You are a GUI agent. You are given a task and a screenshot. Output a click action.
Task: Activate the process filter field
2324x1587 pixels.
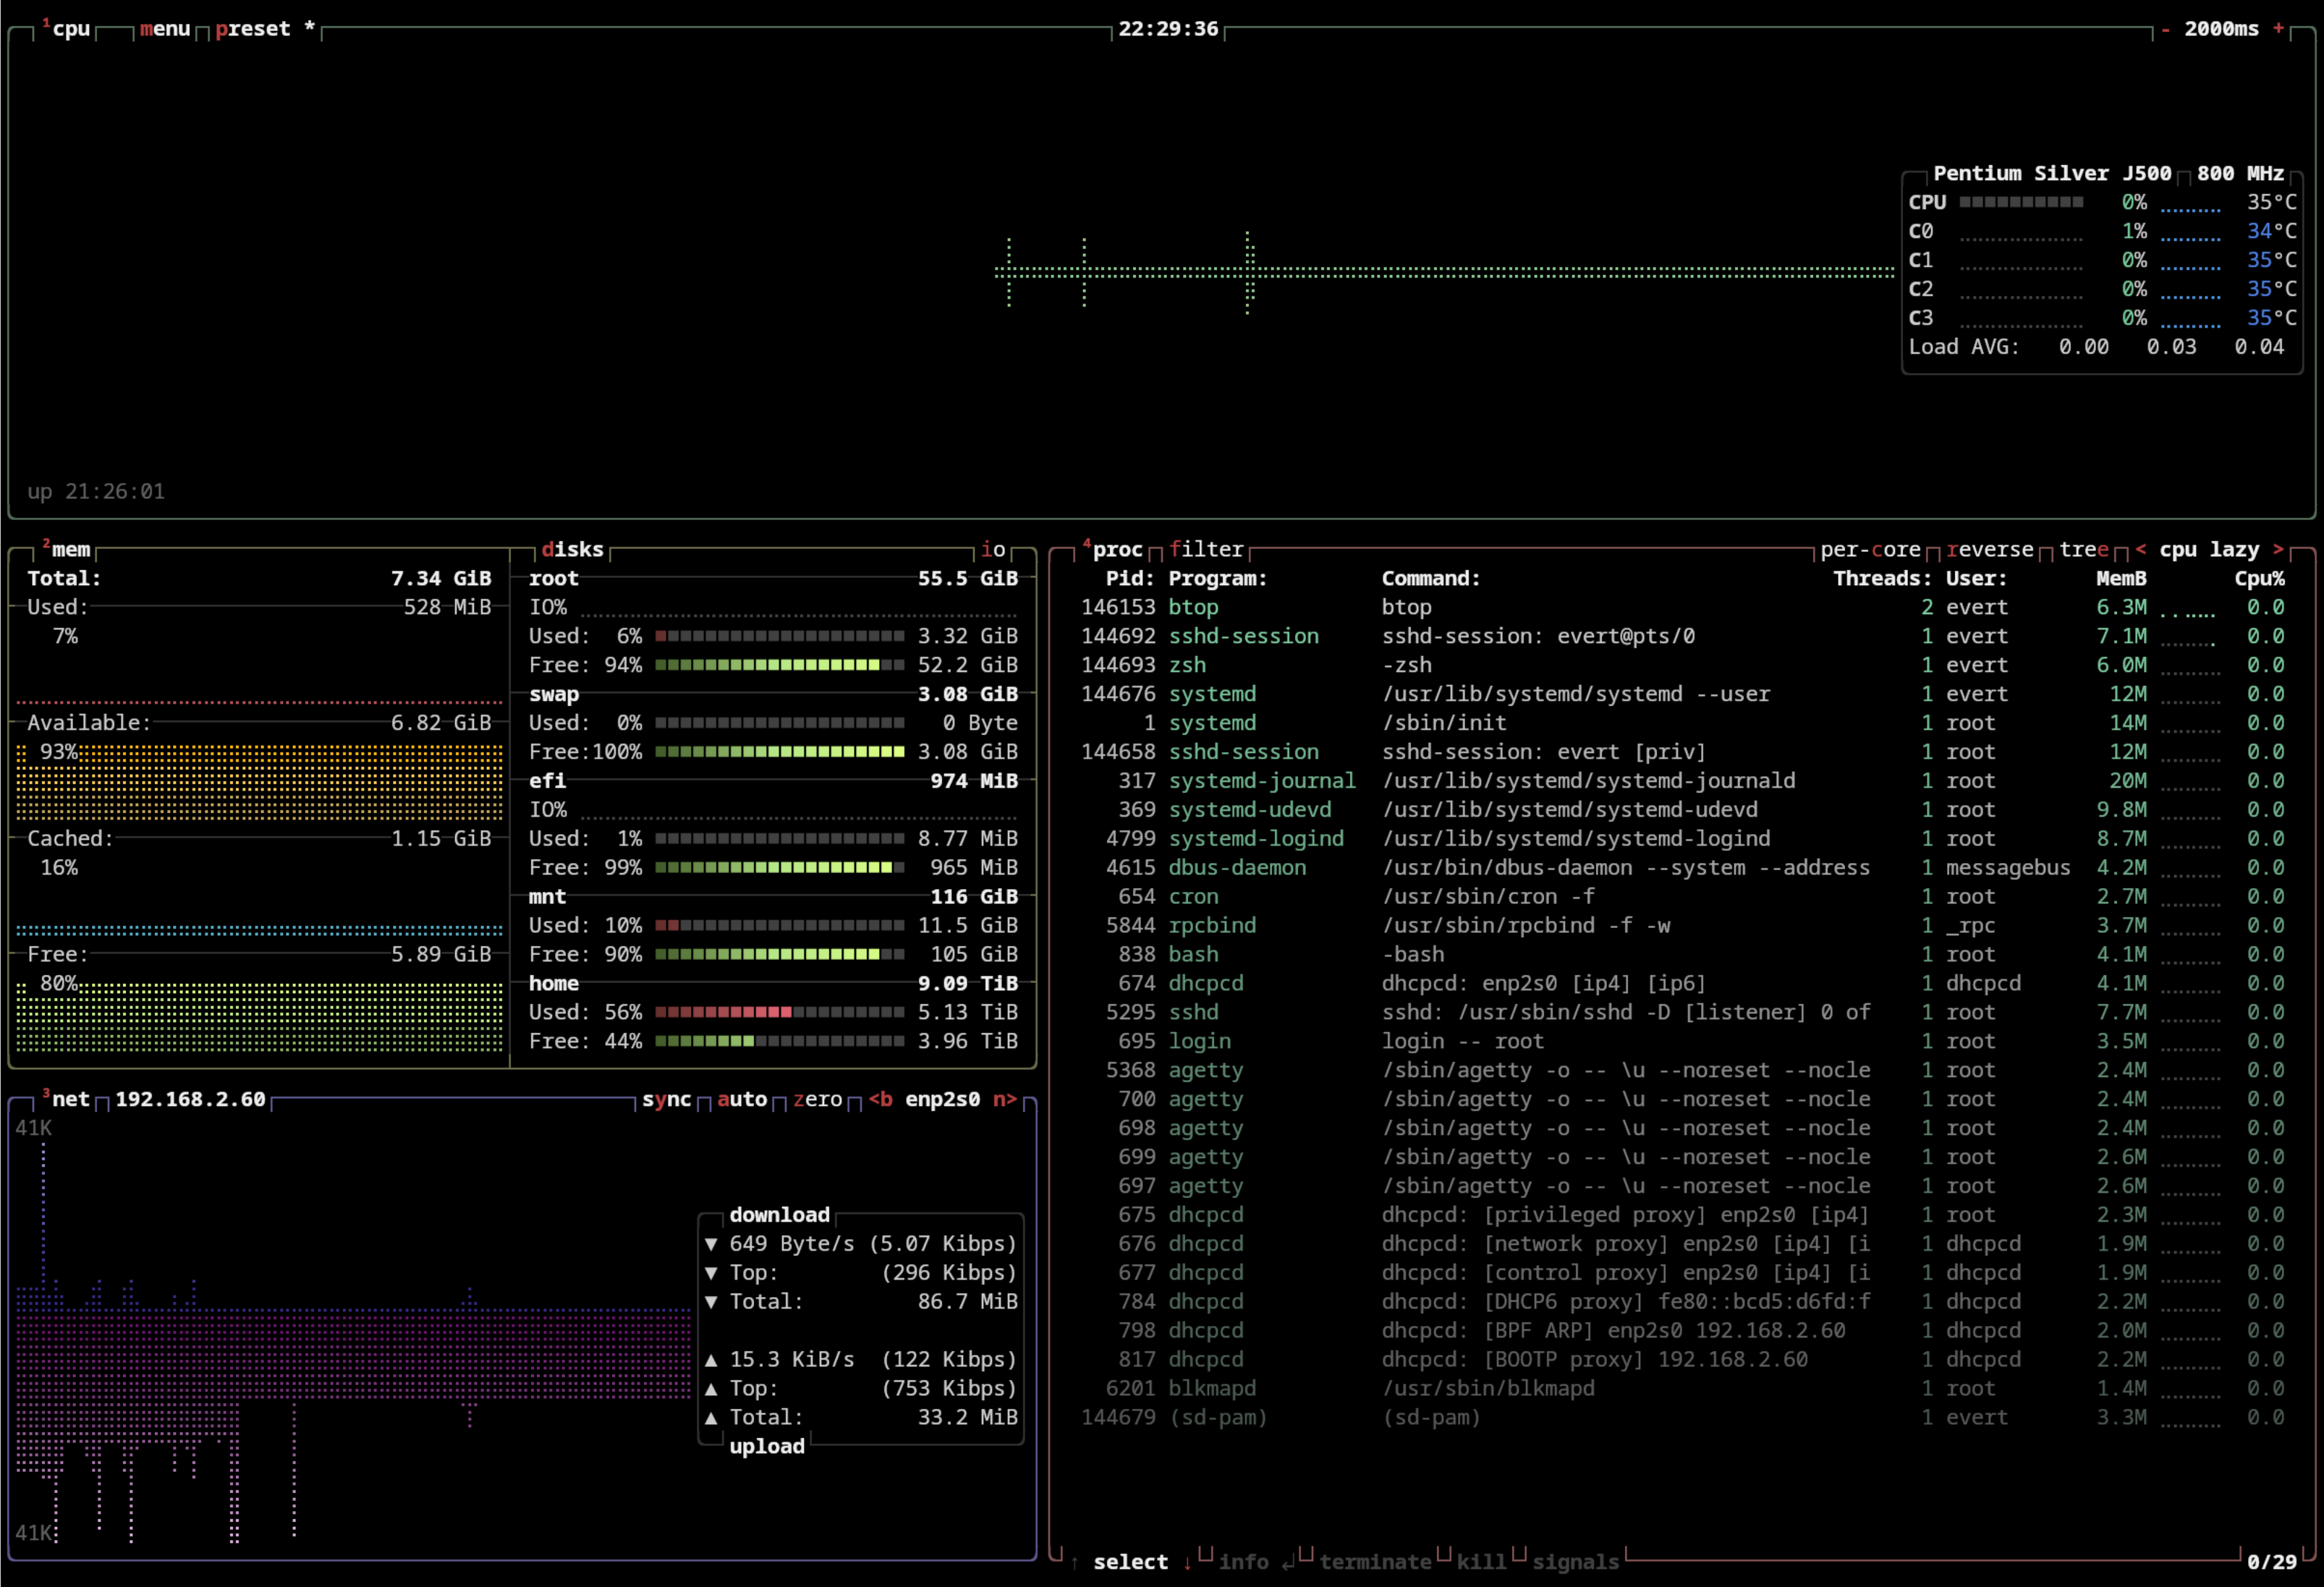click(1206, 549)
